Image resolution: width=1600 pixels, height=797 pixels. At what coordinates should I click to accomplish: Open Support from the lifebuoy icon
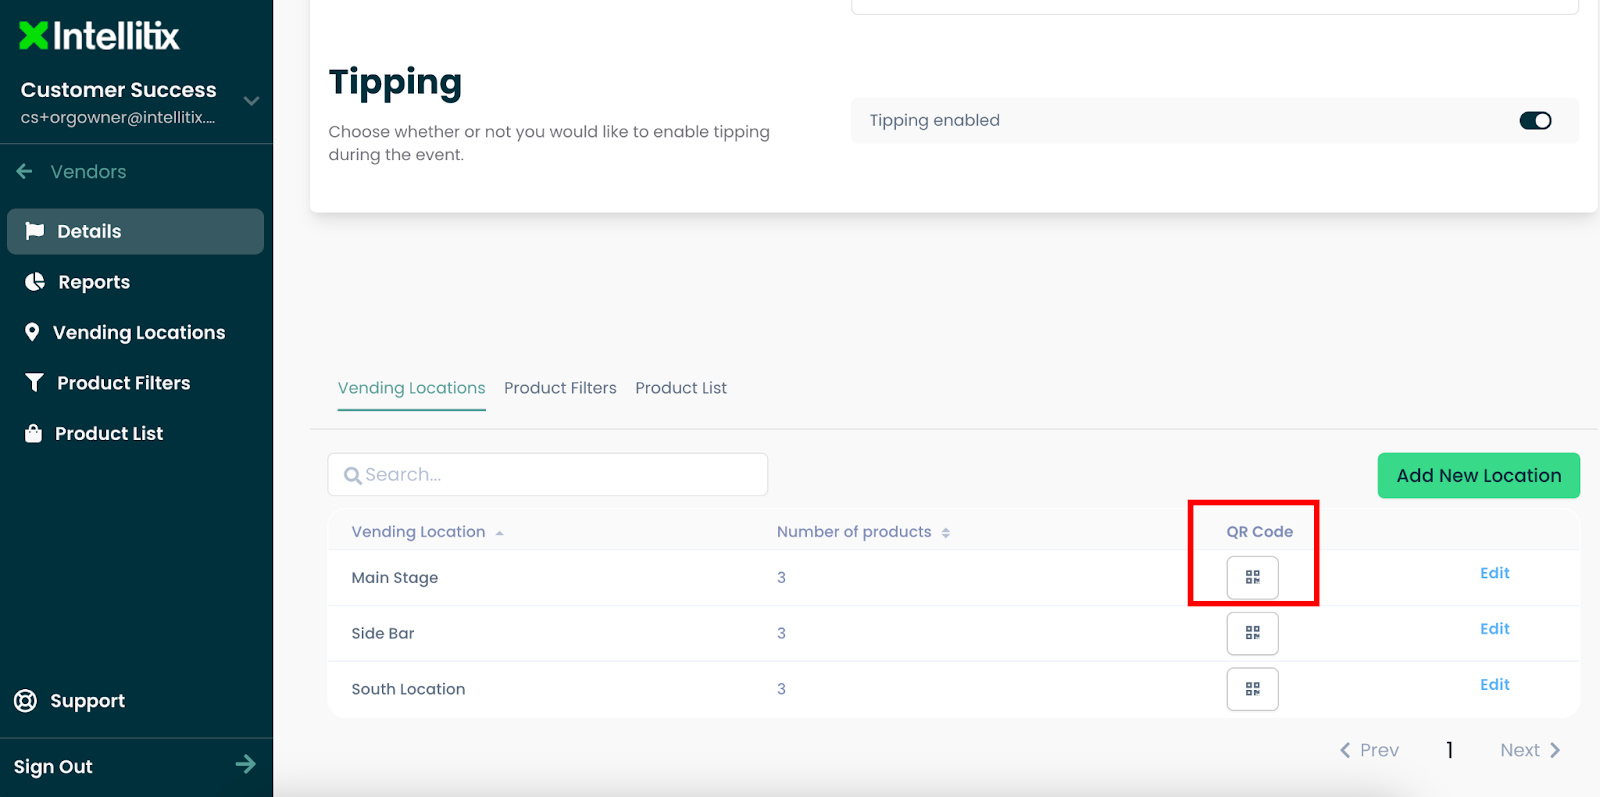[x=26, y=701]
